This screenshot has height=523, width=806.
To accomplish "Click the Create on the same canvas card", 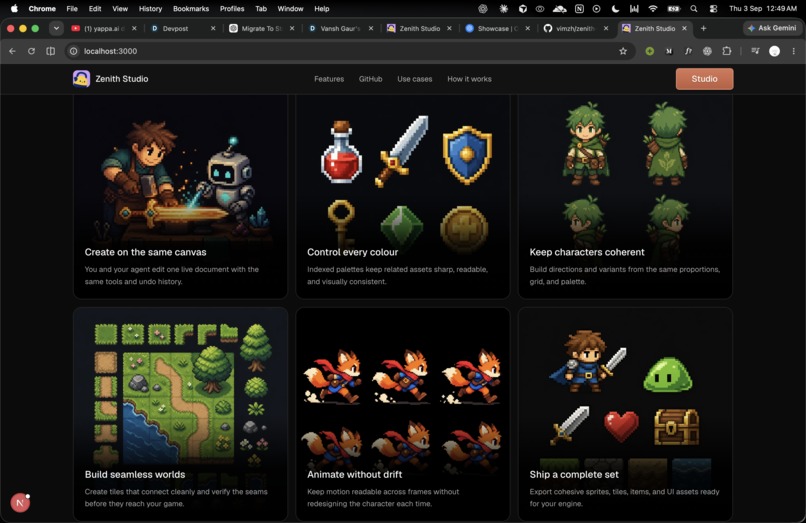I will click(180, 196).
